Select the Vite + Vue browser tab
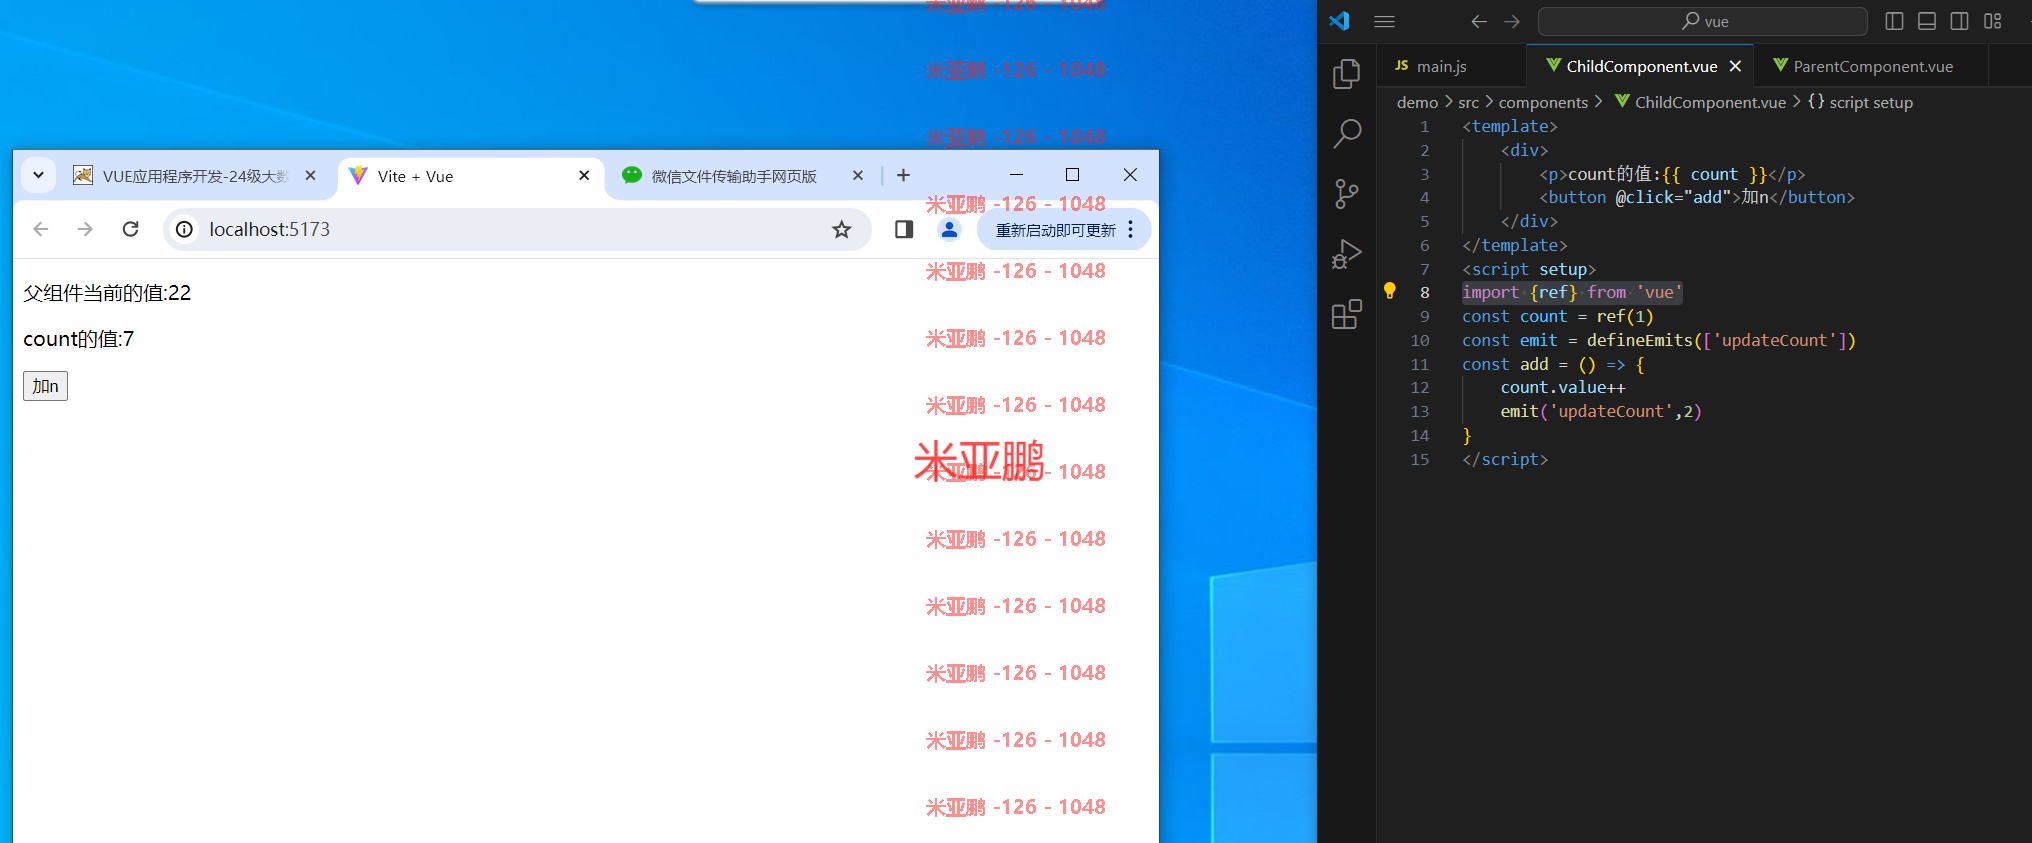This screenshot has width=2032, height=843. click(x=470, y=176)
